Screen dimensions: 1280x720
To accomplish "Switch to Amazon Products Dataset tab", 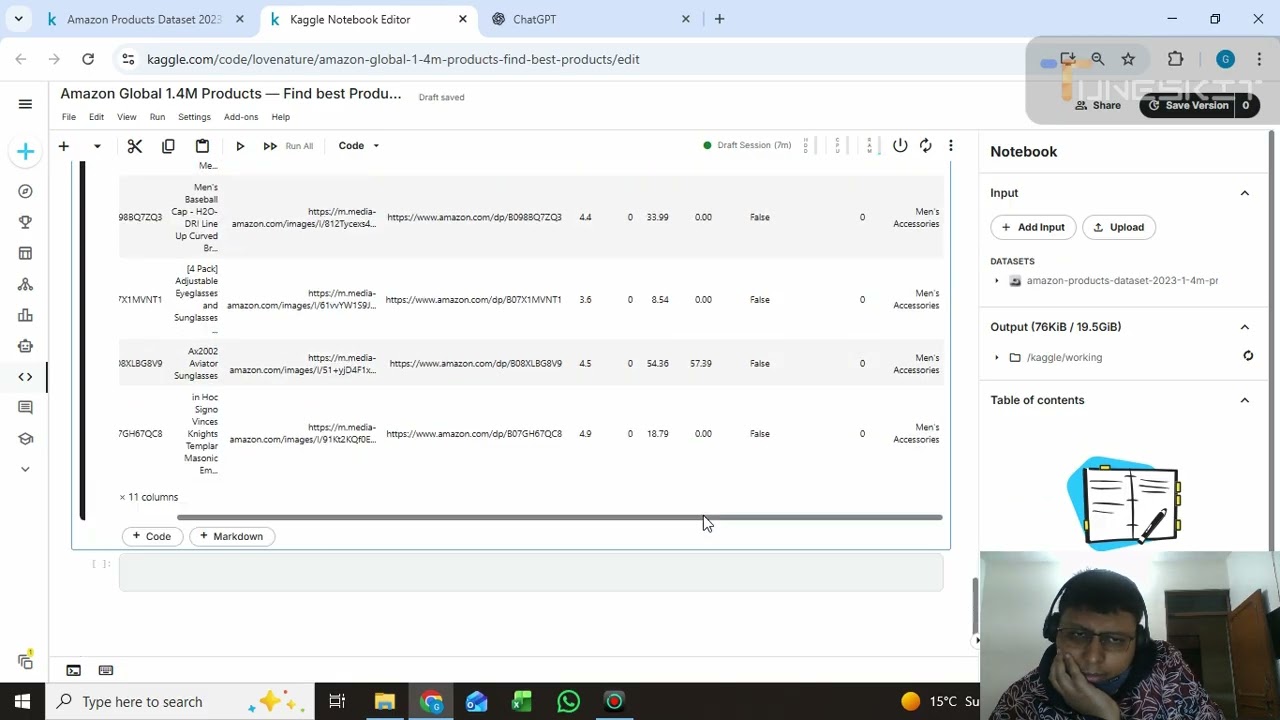I will 144,19.
